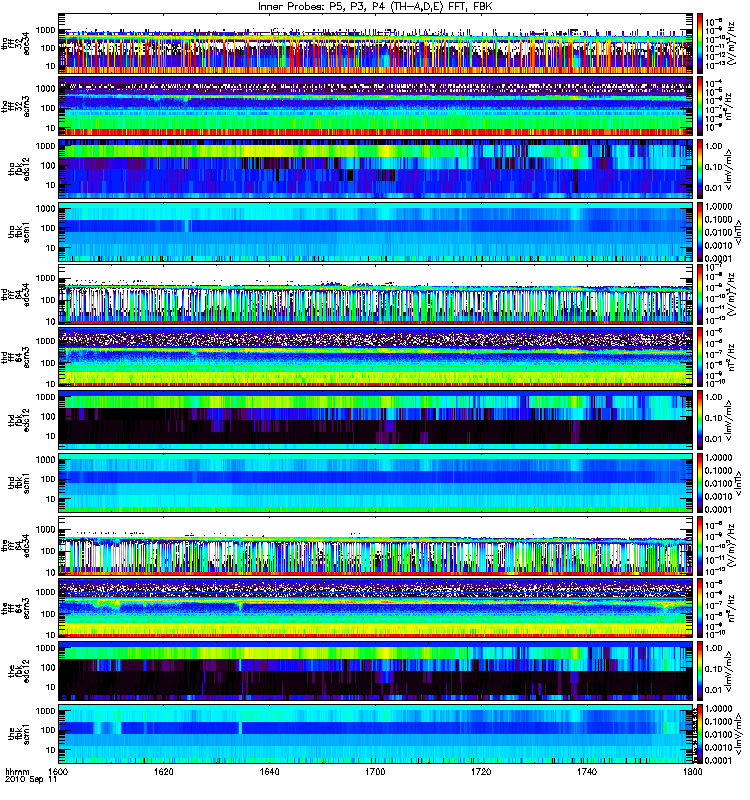Screen dimensions: 750x800
Task: Click the color bar of thd fff scm3 panel
Action: pyautogui.click(x=700, y=357)
